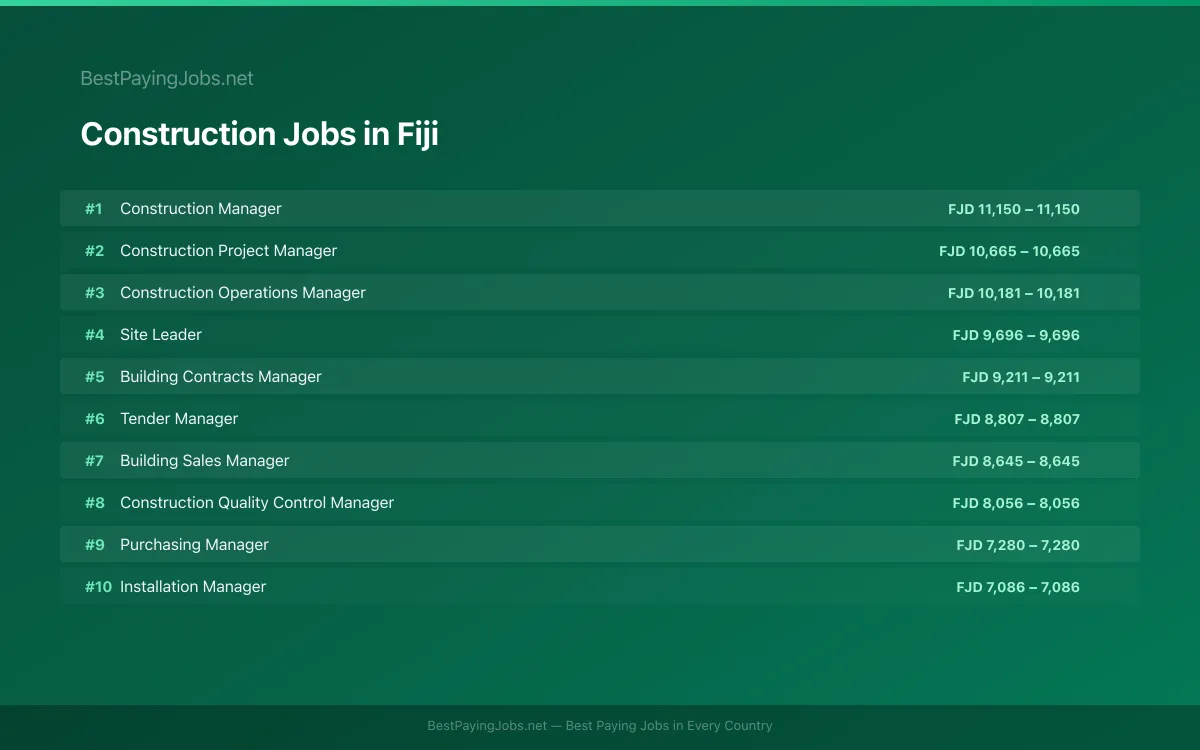Click salary FJD 7,280 – 7,280
Image resolution: width=1200 pixels, height=750 pixels.
click(x=1018, y=545)
